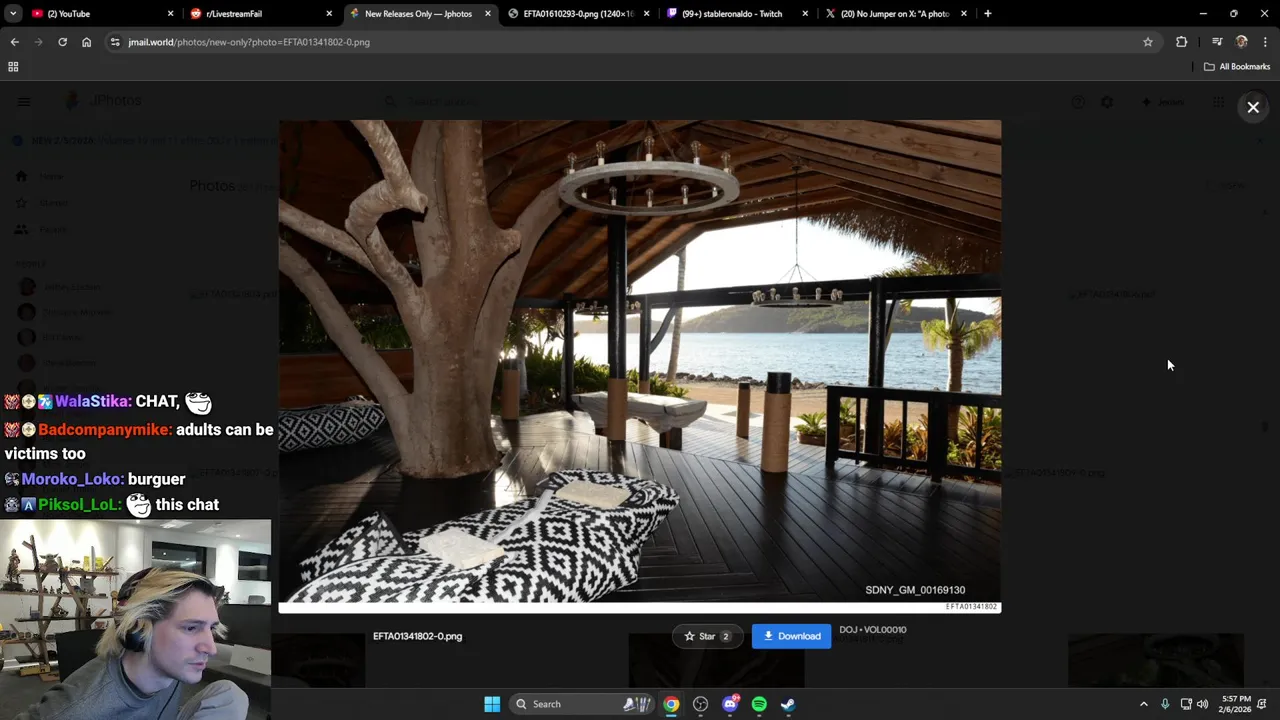Star the EFTA01341802 photo
Screen dimensions: 1280x720
click(707, 636)
